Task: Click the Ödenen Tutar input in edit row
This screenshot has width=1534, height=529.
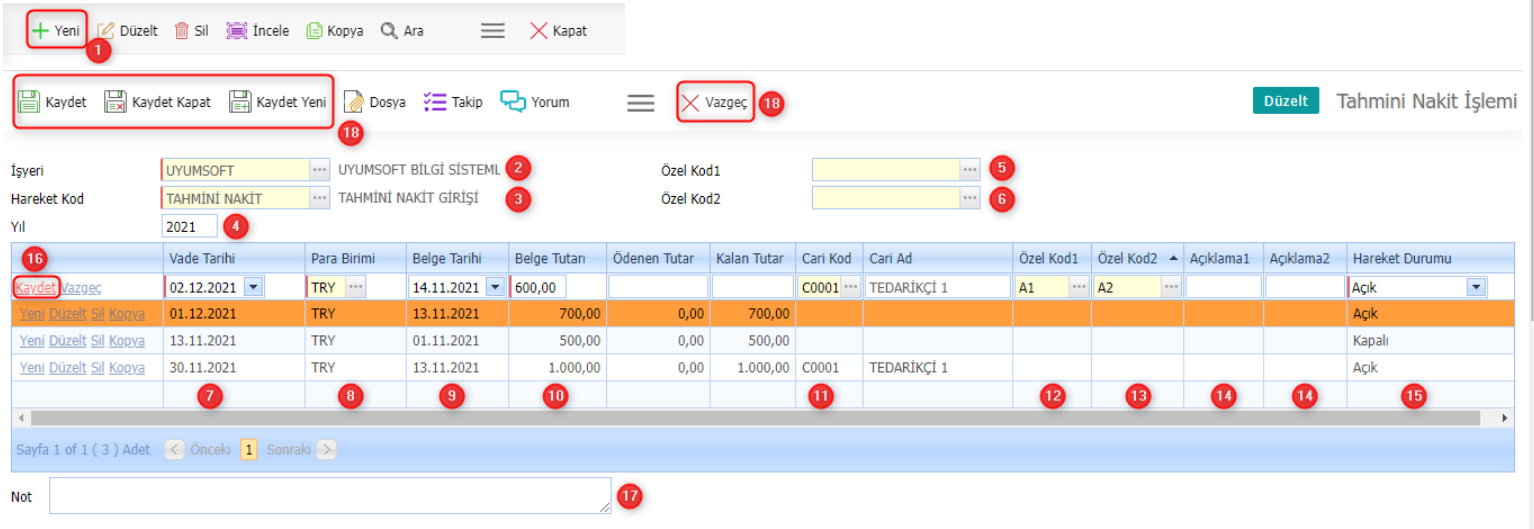Action: (658, 287)
